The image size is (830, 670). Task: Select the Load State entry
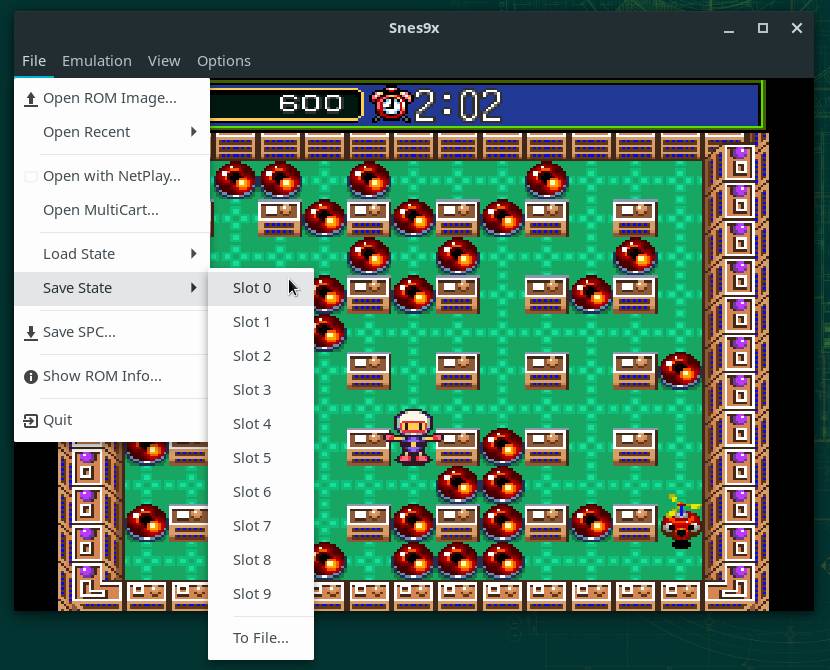pos(112,253)
